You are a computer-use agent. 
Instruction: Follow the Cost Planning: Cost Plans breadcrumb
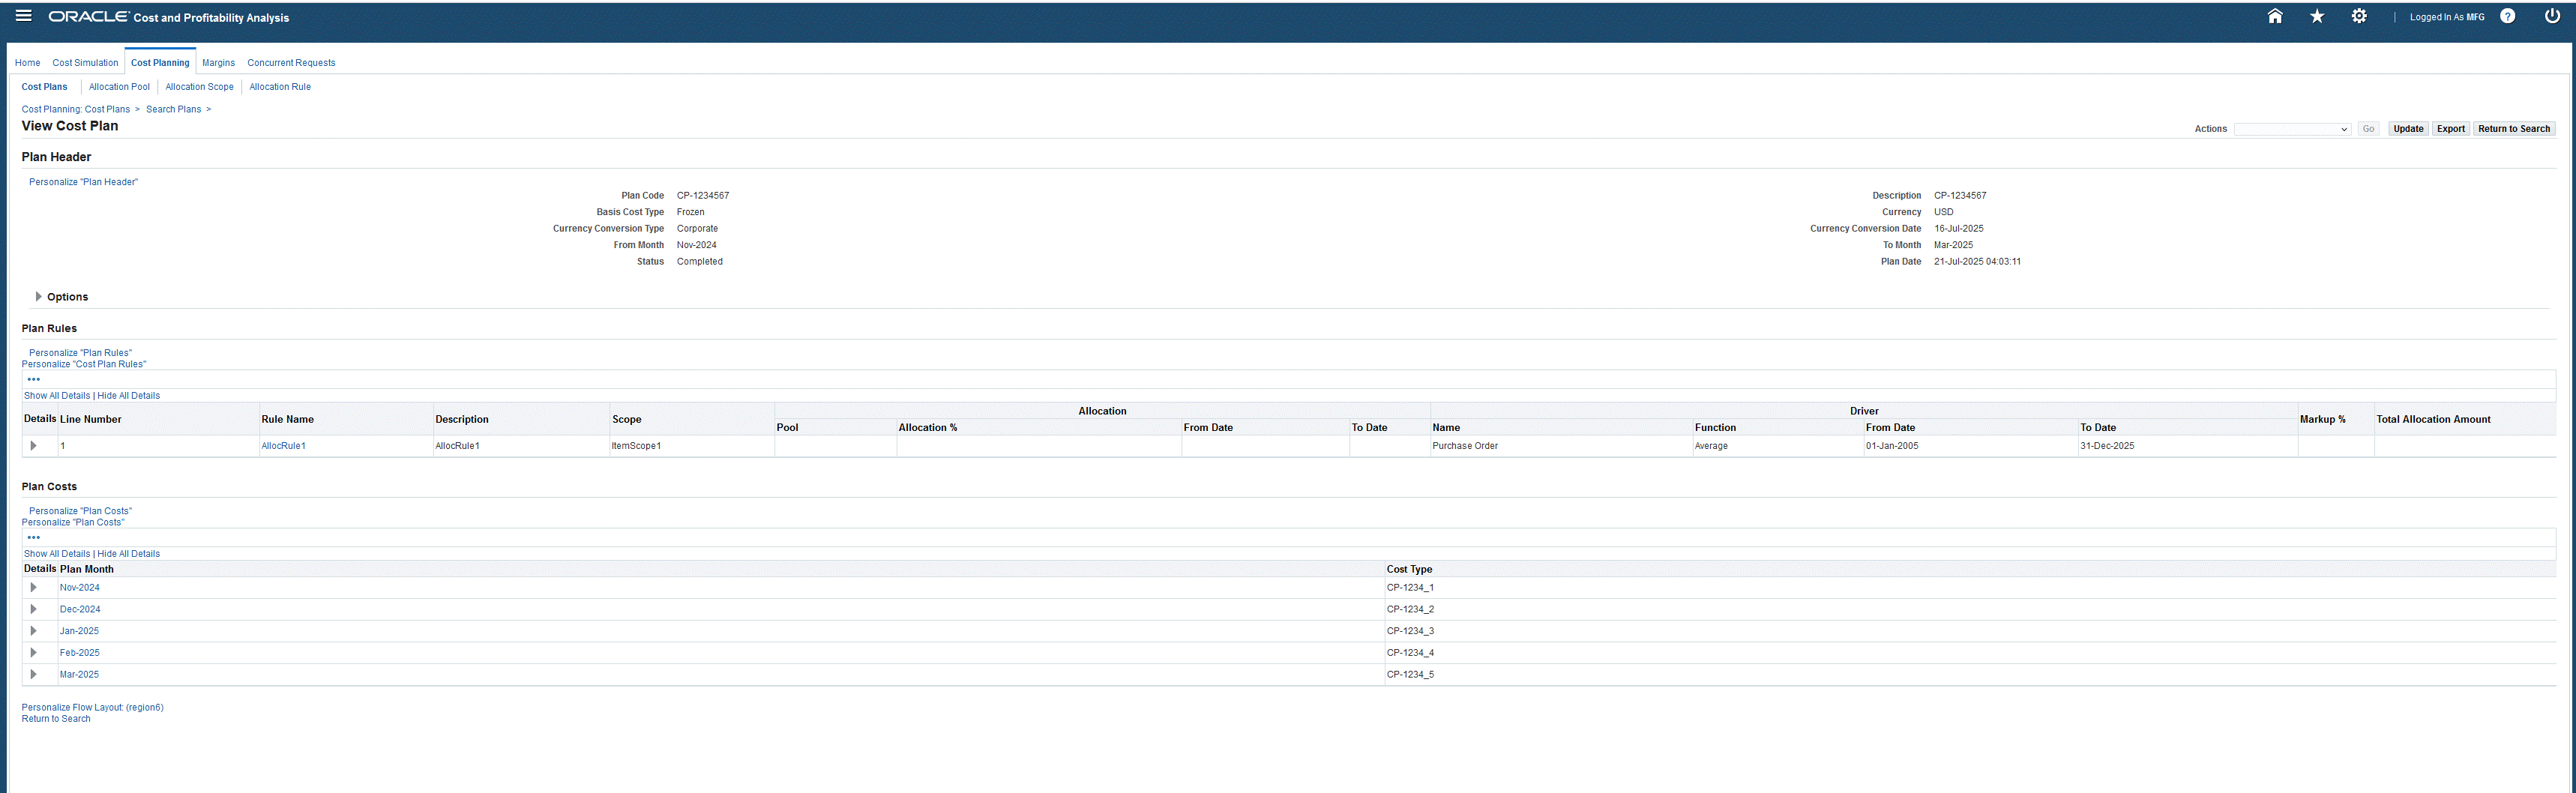[76, 110]
